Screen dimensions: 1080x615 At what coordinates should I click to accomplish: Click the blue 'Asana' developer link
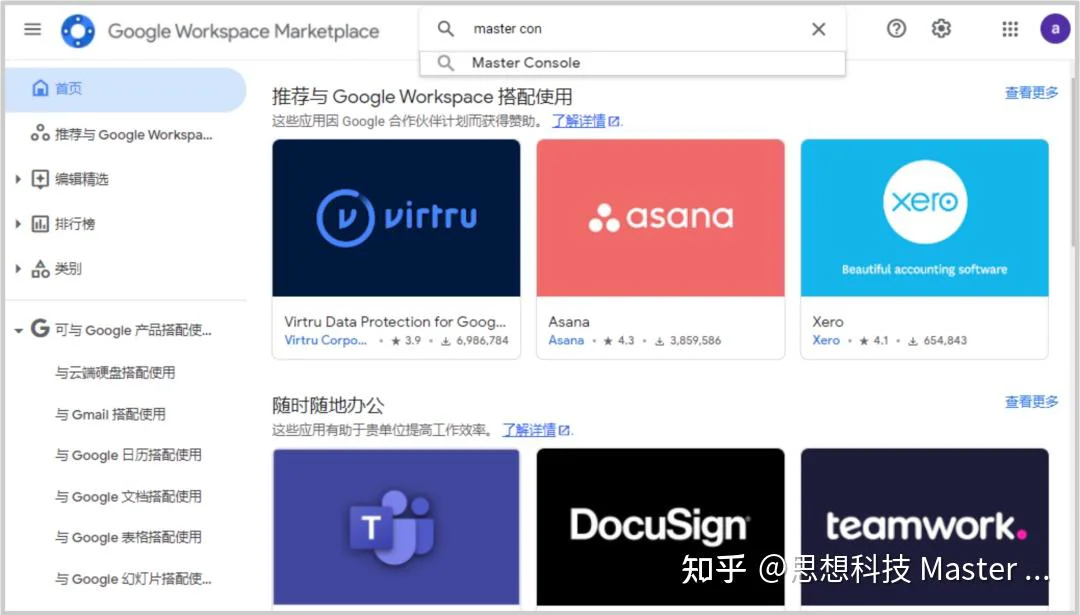click(x=566, y=340)
